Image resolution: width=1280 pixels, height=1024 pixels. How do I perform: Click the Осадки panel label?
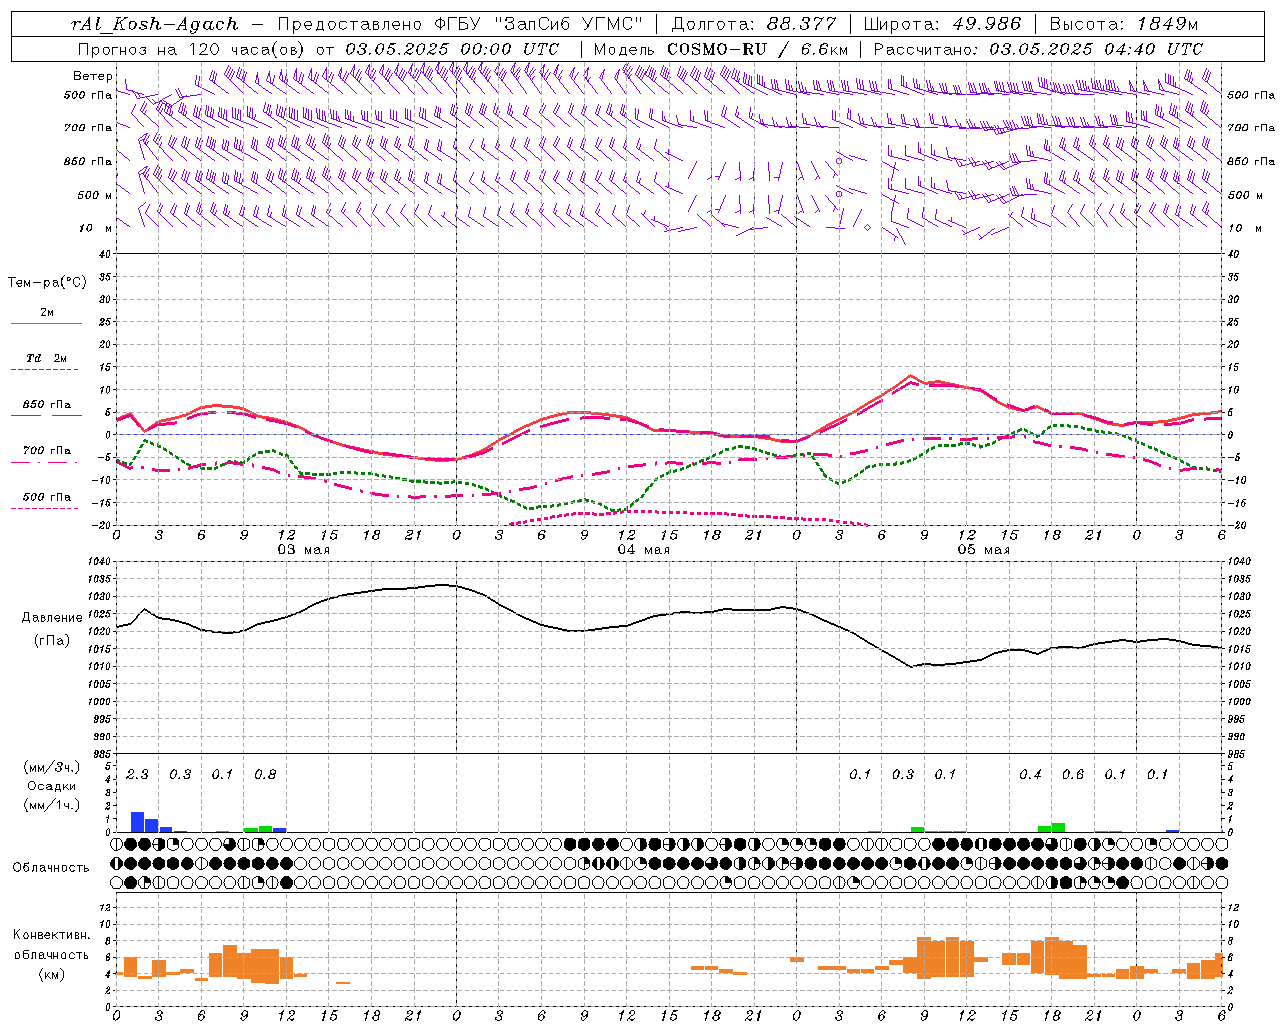coord(51,786)
